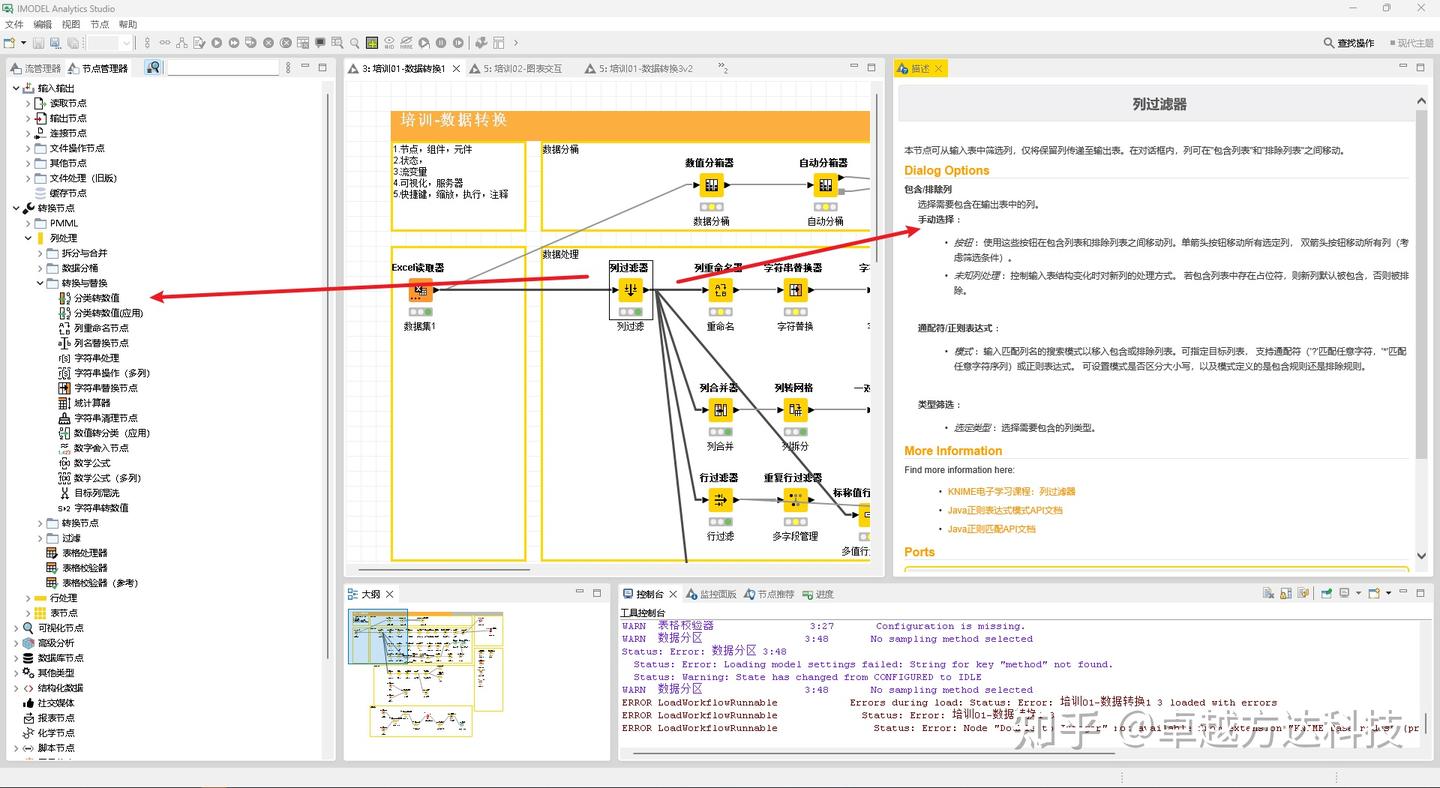Open the Java正则匹配API文档 link
1440x788 pixels.
point(991,529)
